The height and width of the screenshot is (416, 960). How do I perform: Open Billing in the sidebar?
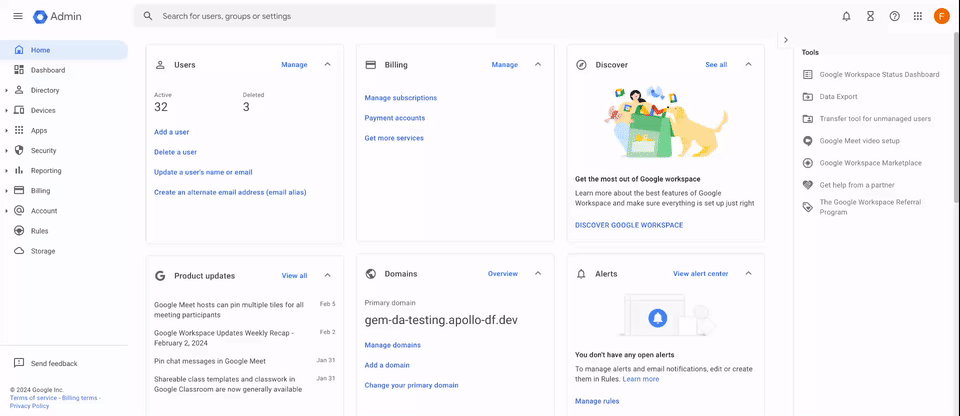64,191
